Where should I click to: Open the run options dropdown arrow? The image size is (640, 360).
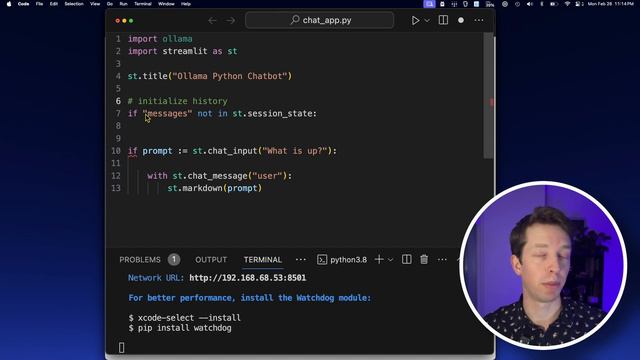point(427,20)
